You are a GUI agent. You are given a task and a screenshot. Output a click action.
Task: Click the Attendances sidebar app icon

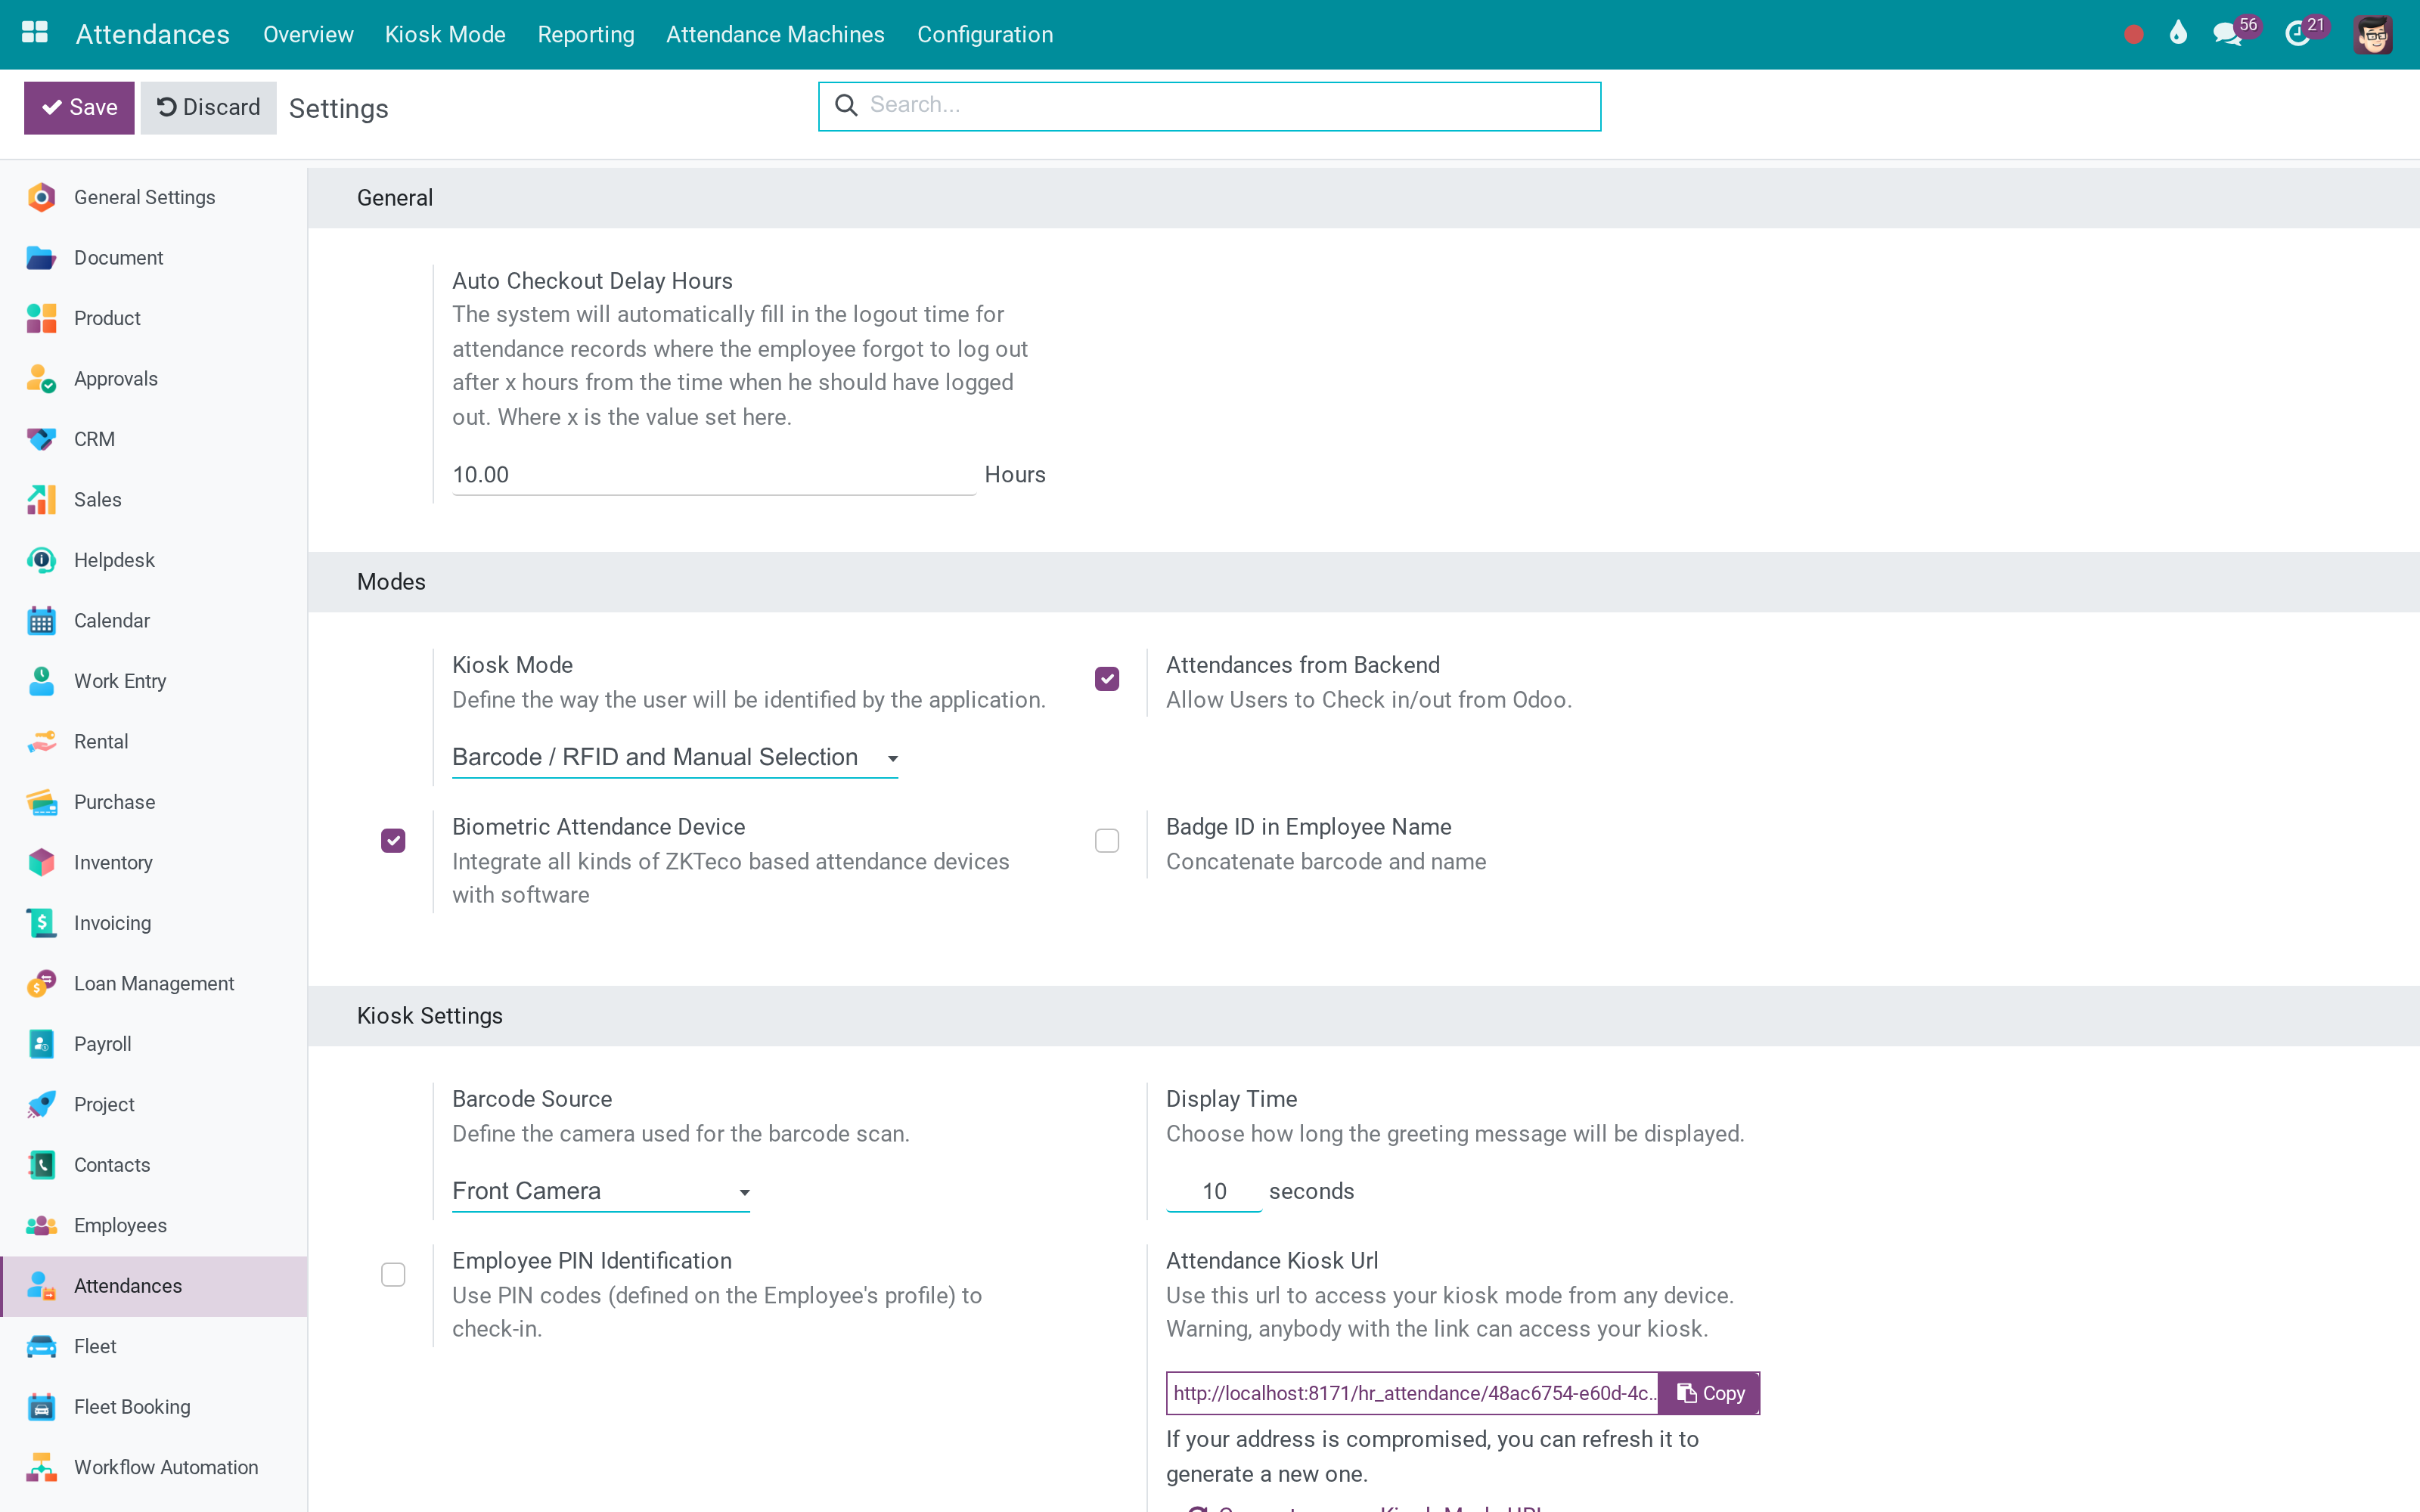(41, 1286)
